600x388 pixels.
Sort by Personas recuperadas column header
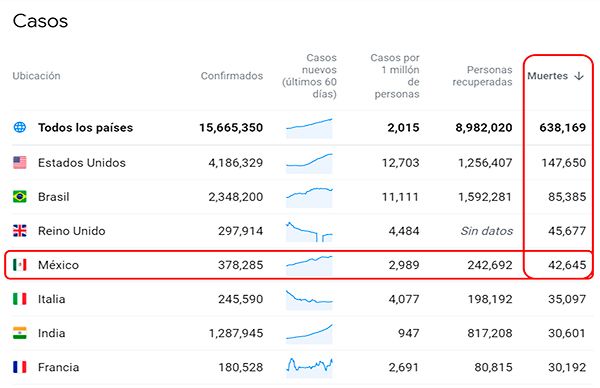tap(482, 76)
